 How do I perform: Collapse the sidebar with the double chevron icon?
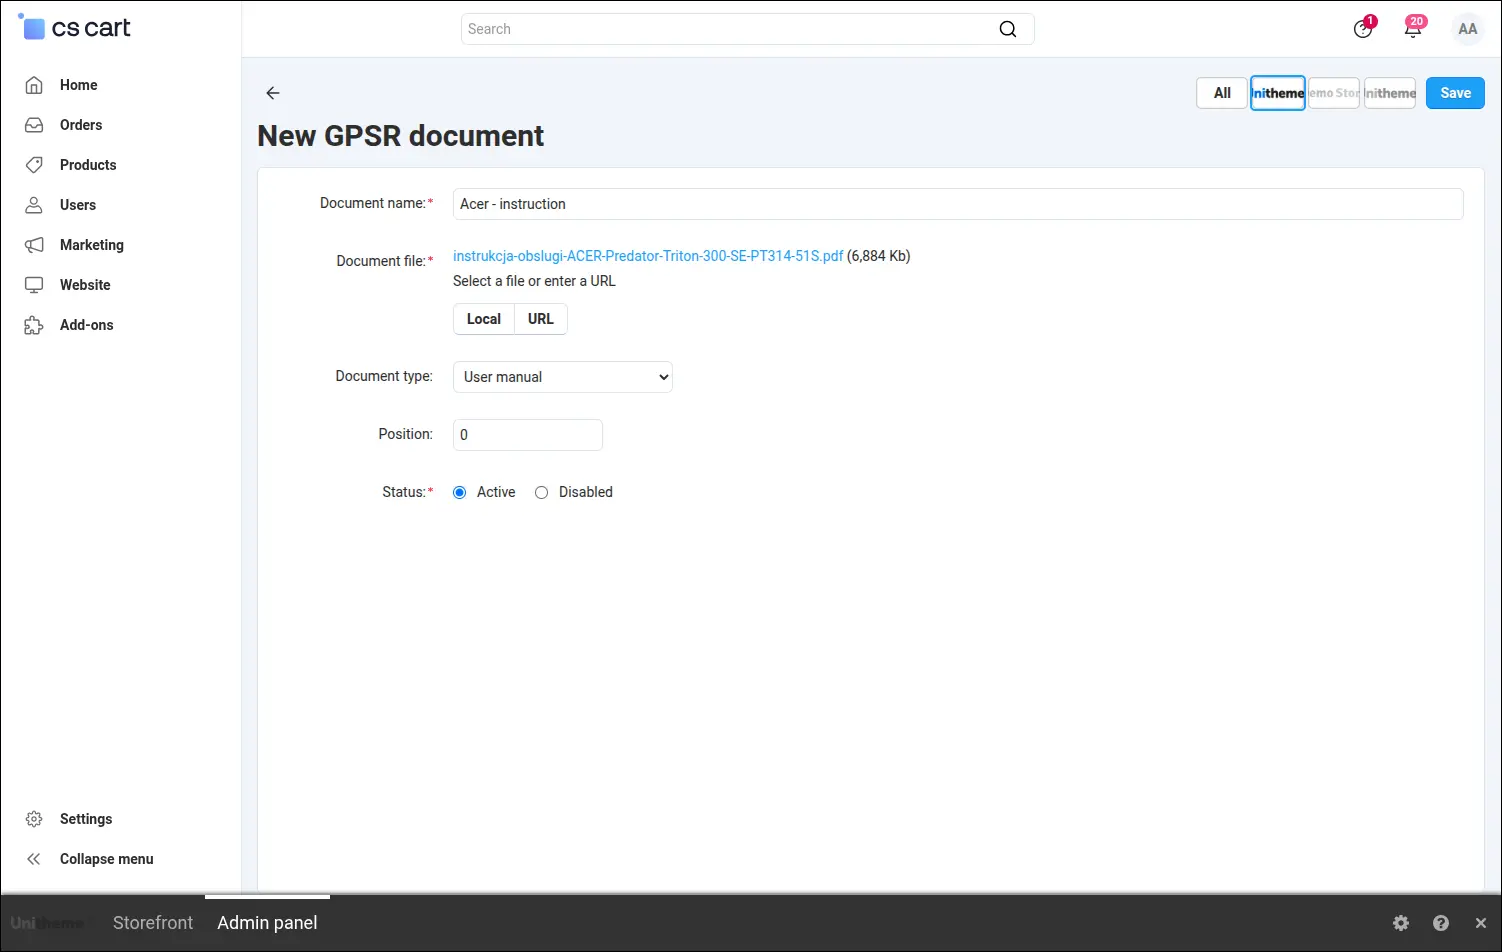click(x=34, y=859)
